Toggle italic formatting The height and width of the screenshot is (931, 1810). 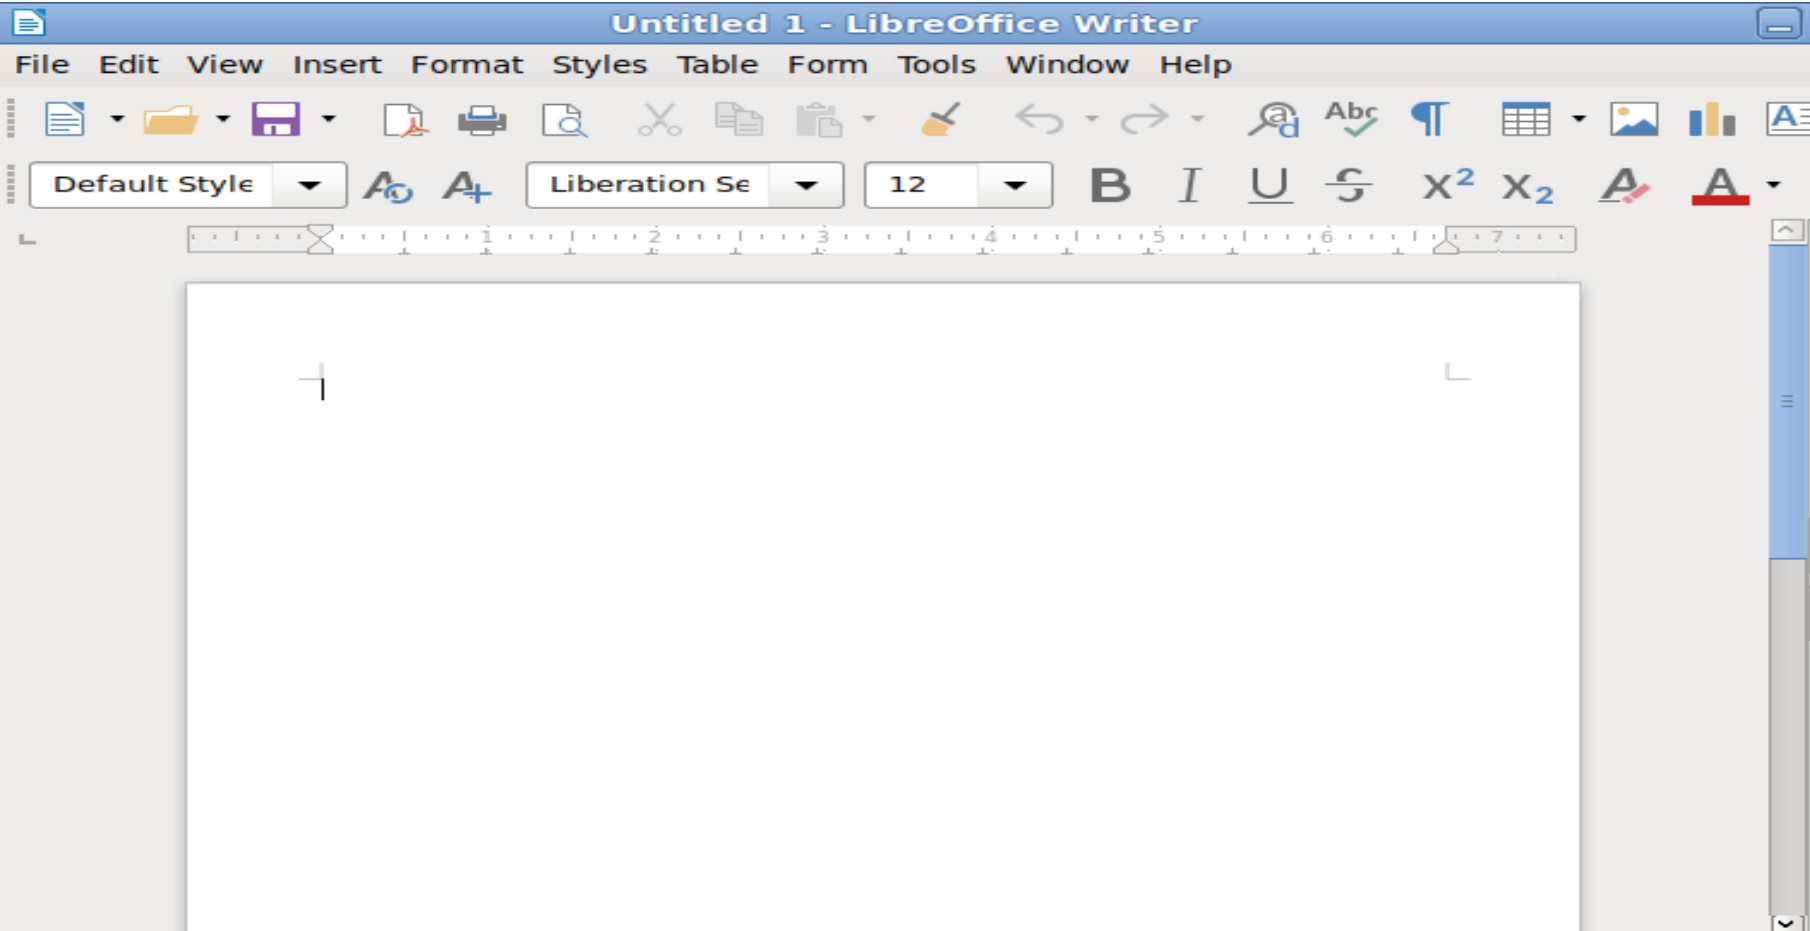click(x=1189, y=185)
